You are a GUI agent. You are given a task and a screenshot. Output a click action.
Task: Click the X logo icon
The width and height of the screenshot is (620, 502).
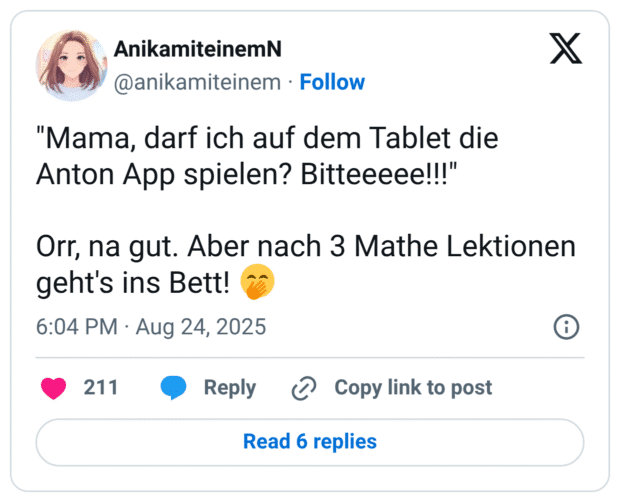coord(566,47)
